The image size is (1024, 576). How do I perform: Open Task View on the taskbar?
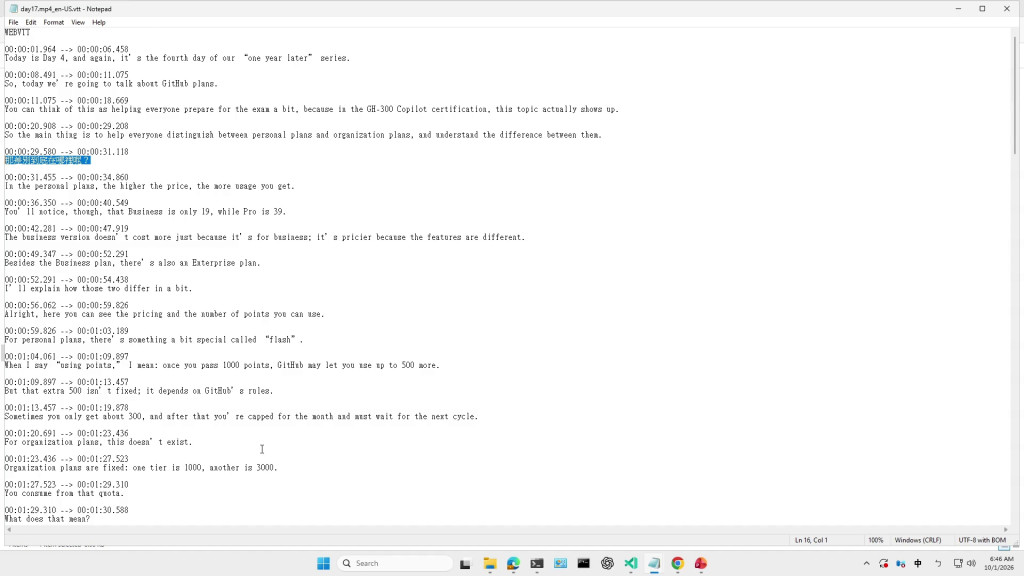pos(465,564)
